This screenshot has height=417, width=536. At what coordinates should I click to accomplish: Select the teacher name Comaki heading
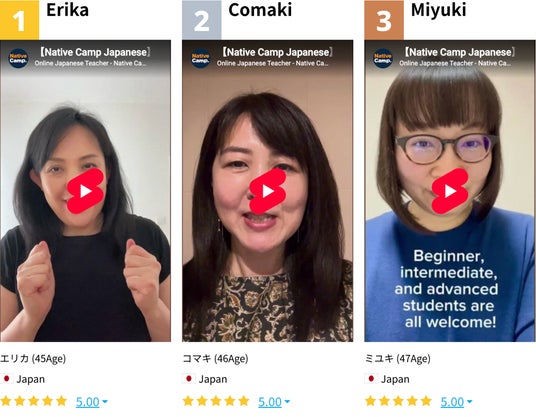click(260, 10)
